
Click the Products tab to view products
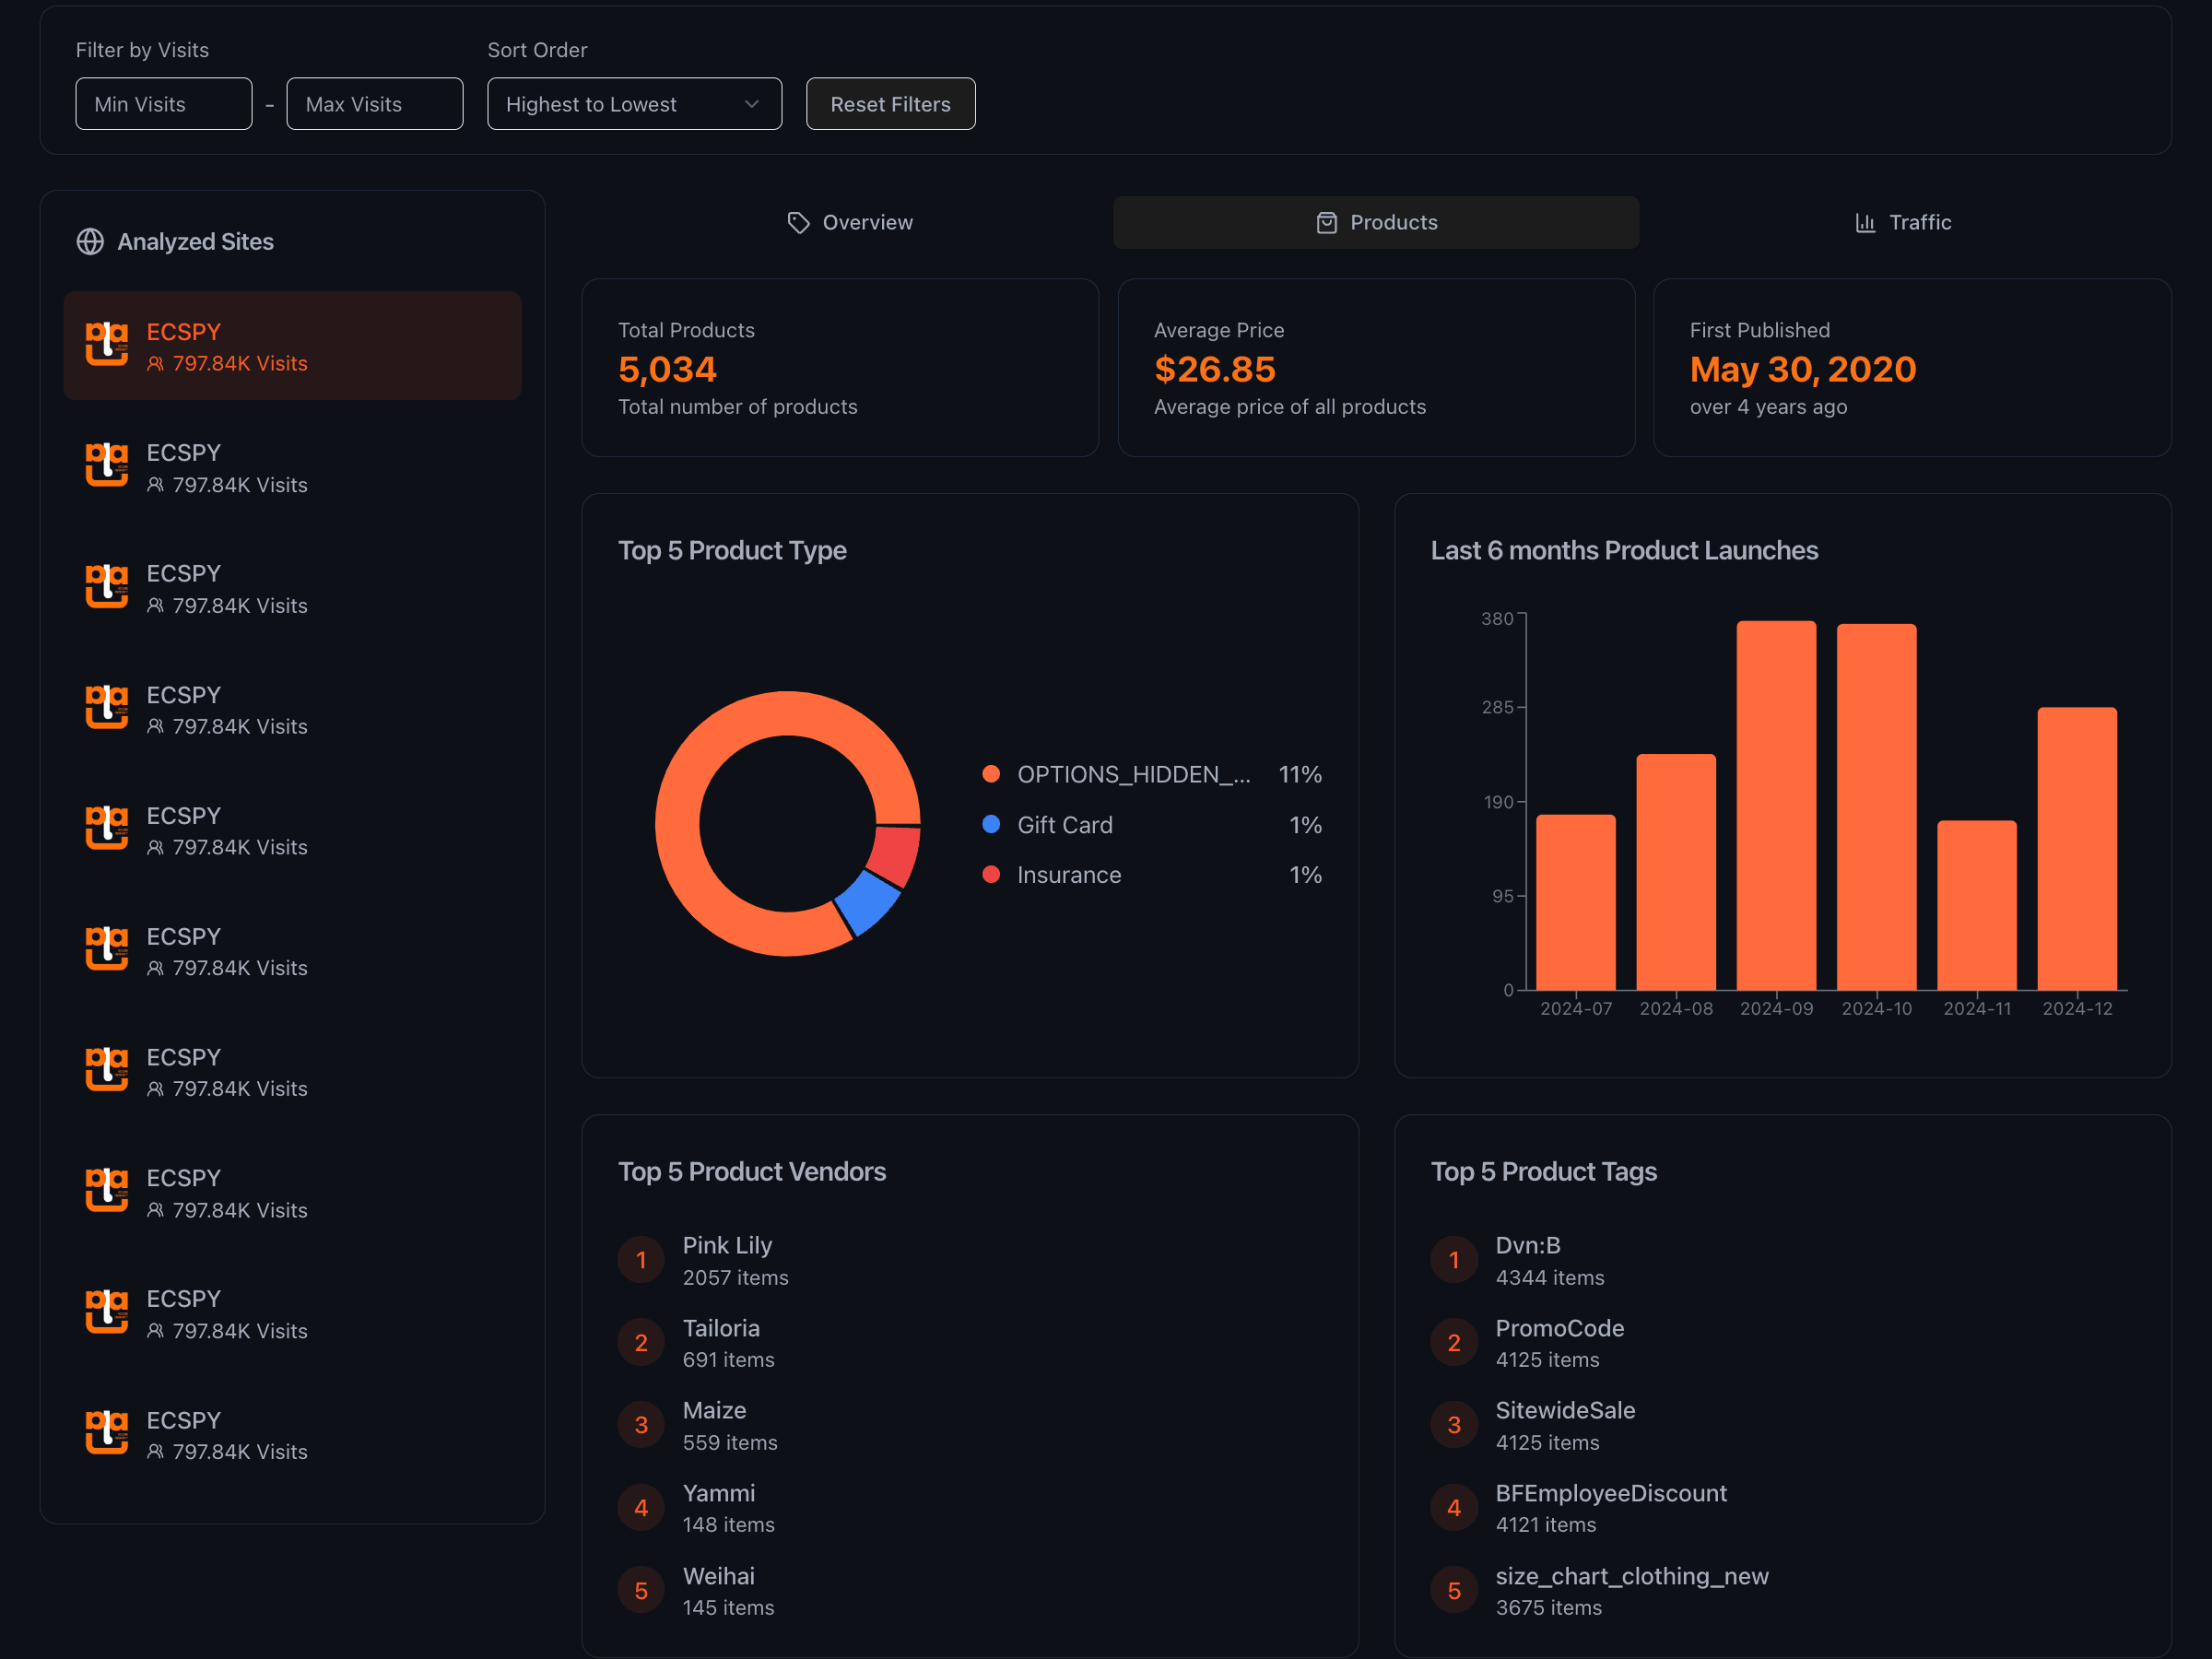click(x=1376, y=221)
